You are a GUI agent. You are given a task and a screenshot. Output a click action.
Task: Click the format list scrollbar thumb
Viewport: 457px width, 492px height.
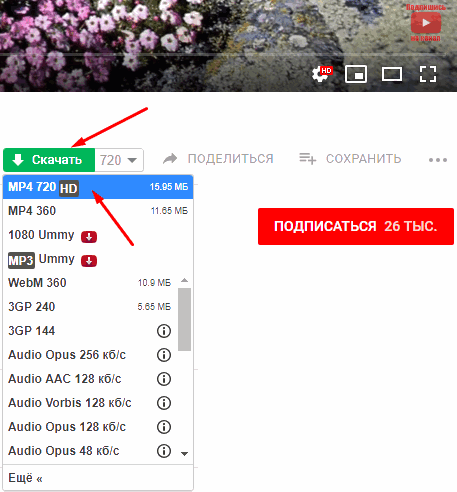pos(184,319)
